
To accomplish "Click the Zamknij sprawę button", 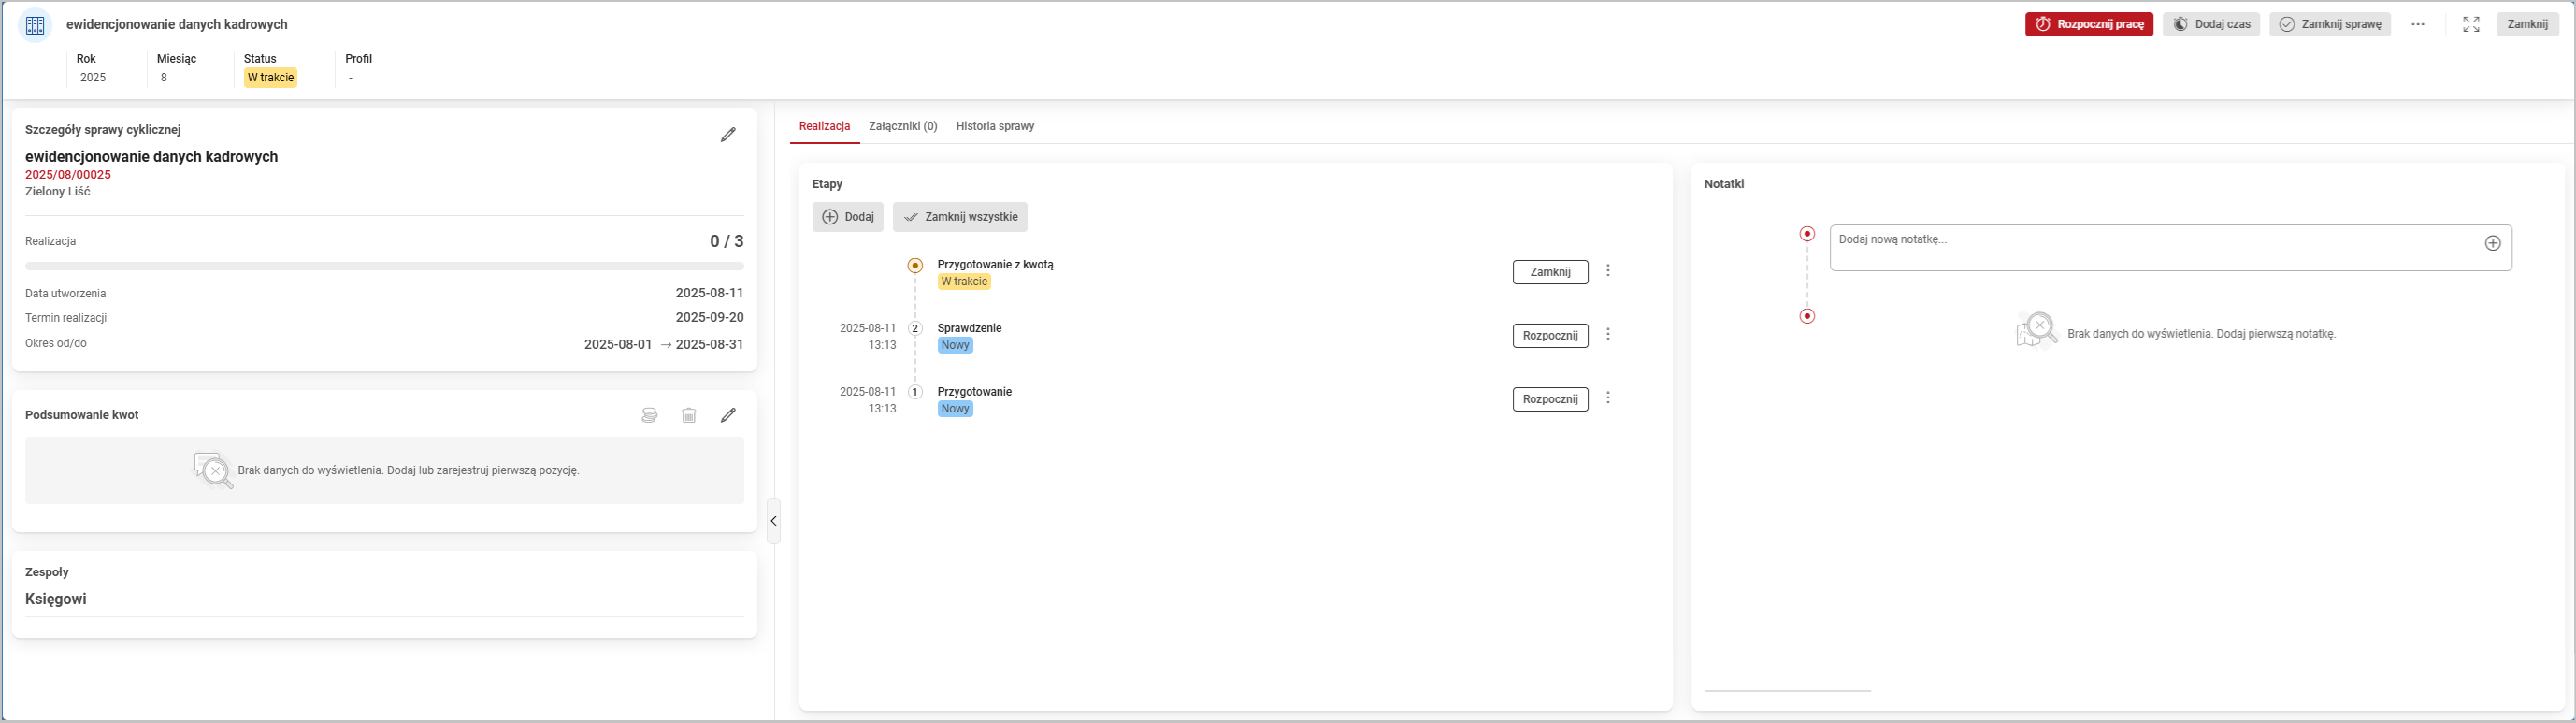I will click(x=2329, y=24).
